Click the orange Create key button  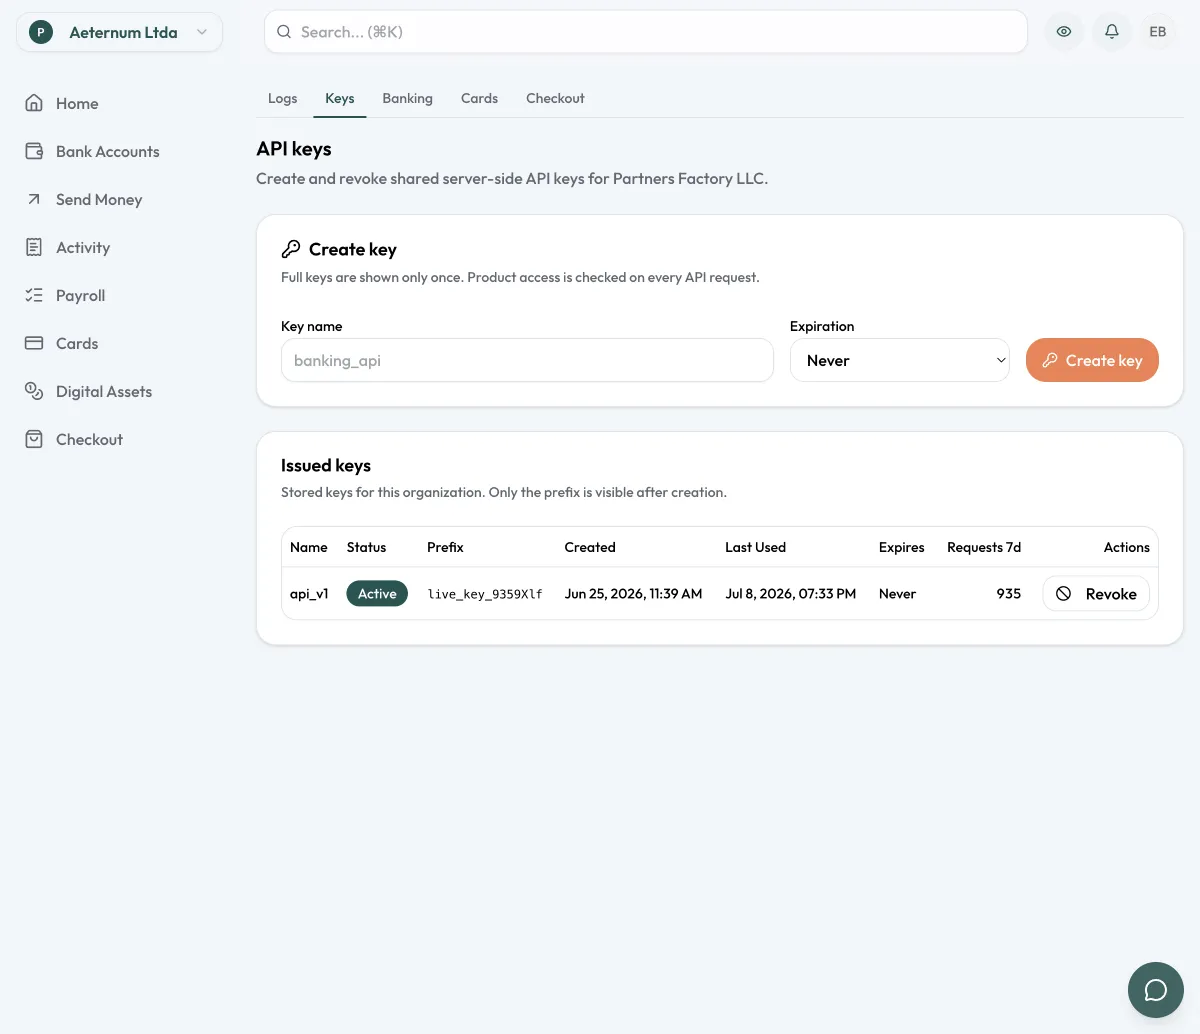coord(1092,360)
